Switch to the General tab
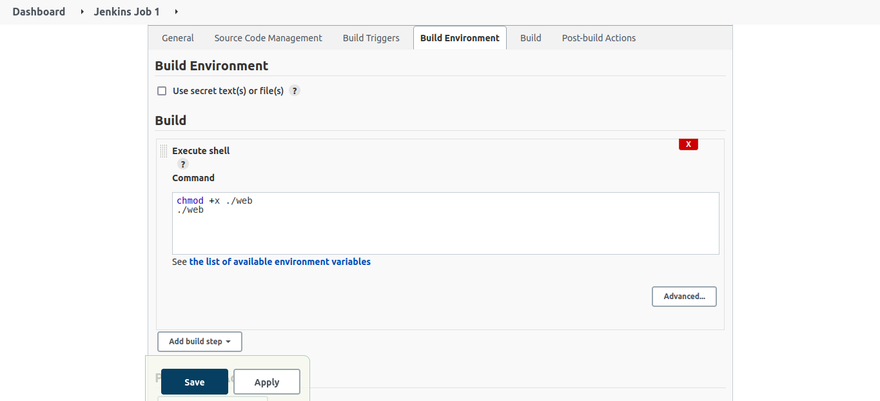880x401 pixels. 178,38
